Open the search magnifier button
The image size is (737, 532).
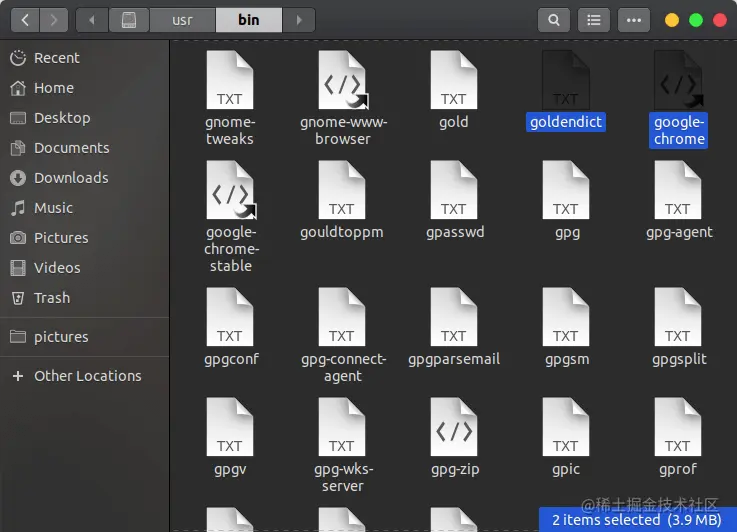click(x=554, y=20)
